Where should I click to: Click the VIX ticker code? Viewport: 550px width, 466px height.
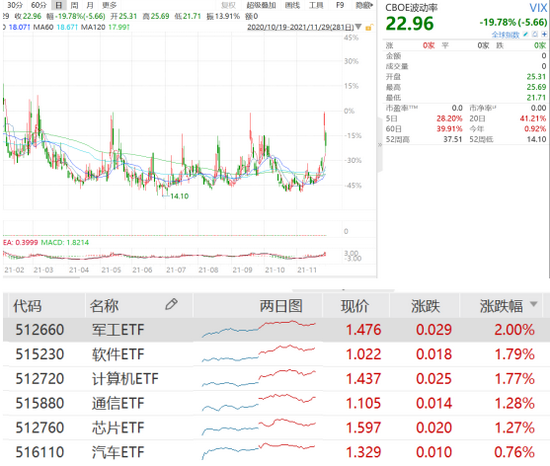click(x=538, y=8)
